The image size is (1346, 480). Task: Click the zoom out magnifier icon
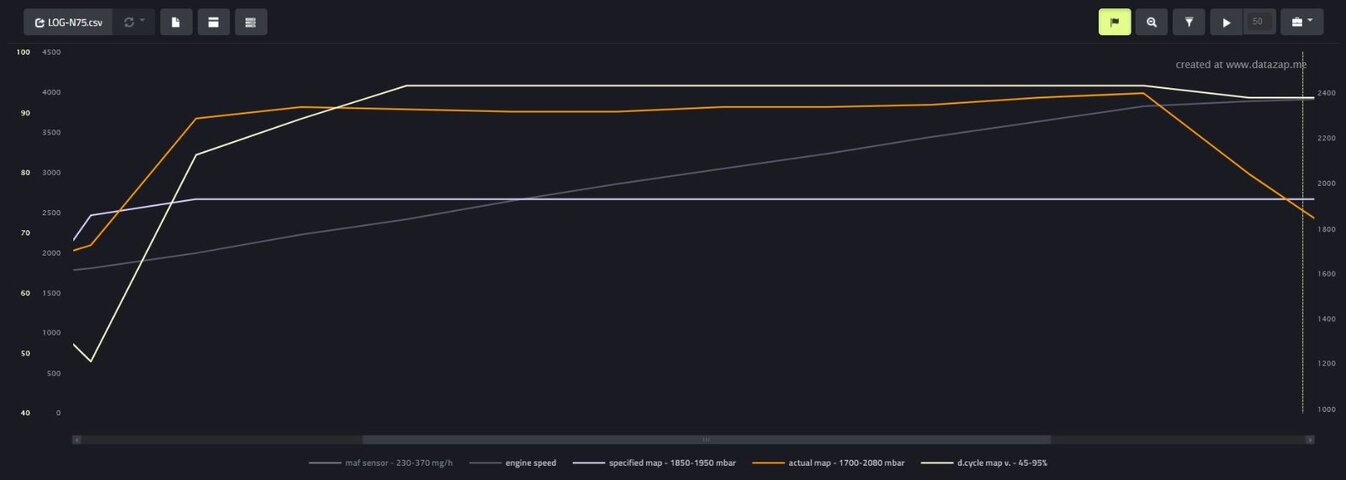pos(1151,22)
